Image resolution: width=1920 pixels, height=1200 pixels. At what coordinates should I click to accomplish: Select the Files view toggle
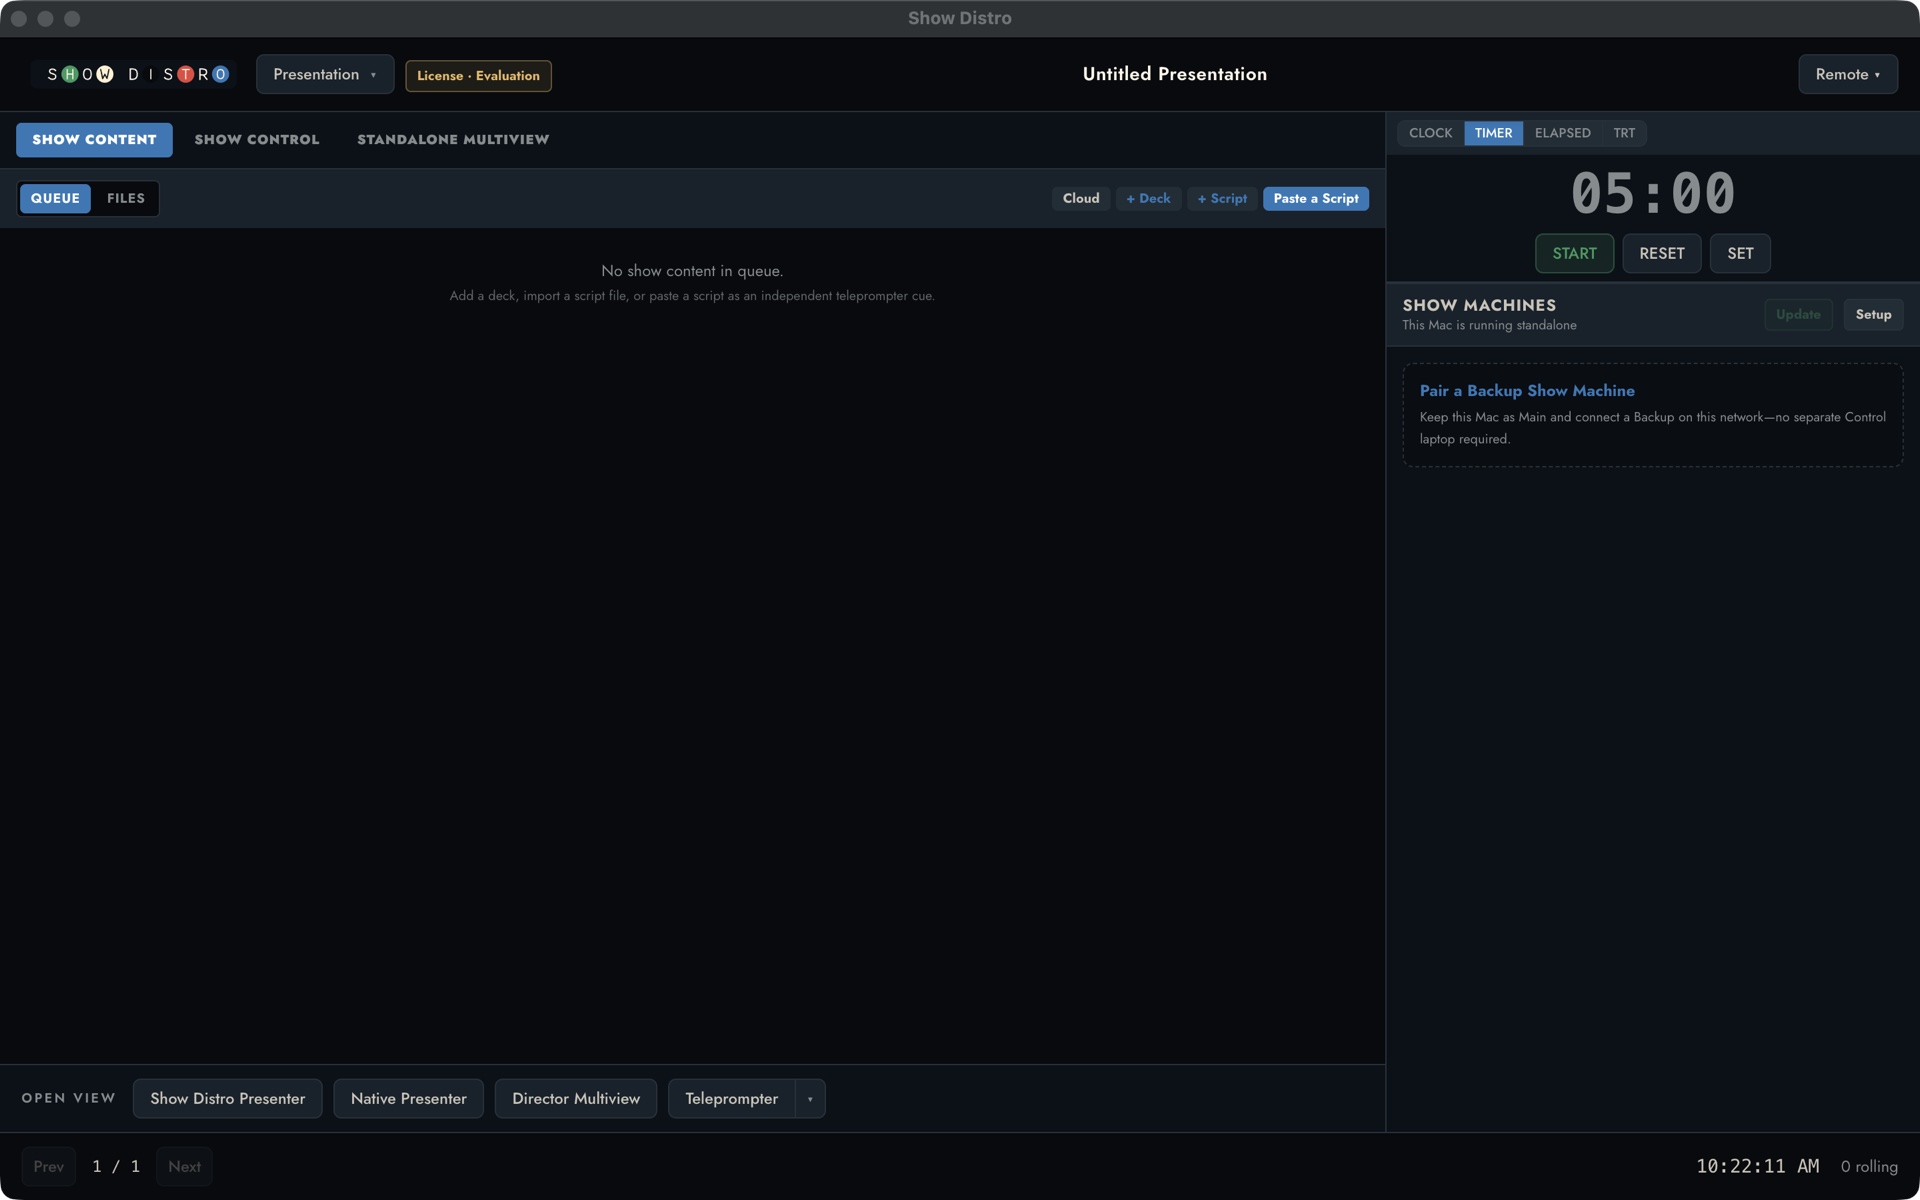tap(126, 198)
